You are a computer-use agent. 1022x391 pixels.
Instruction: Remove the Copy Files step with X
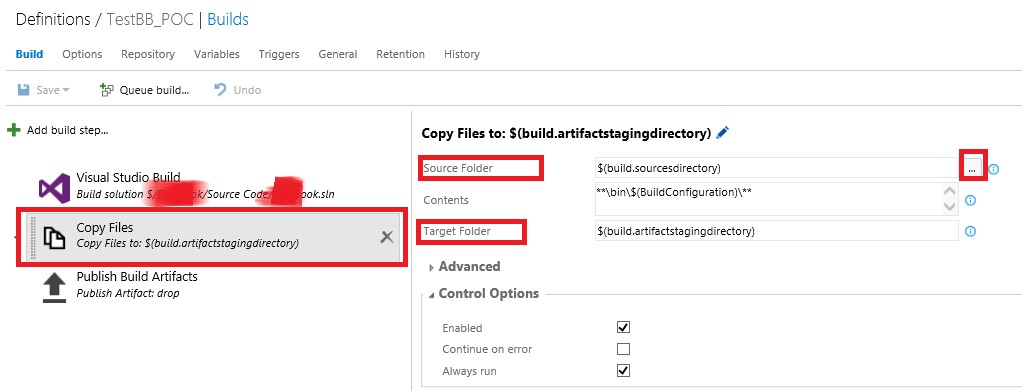387,237
